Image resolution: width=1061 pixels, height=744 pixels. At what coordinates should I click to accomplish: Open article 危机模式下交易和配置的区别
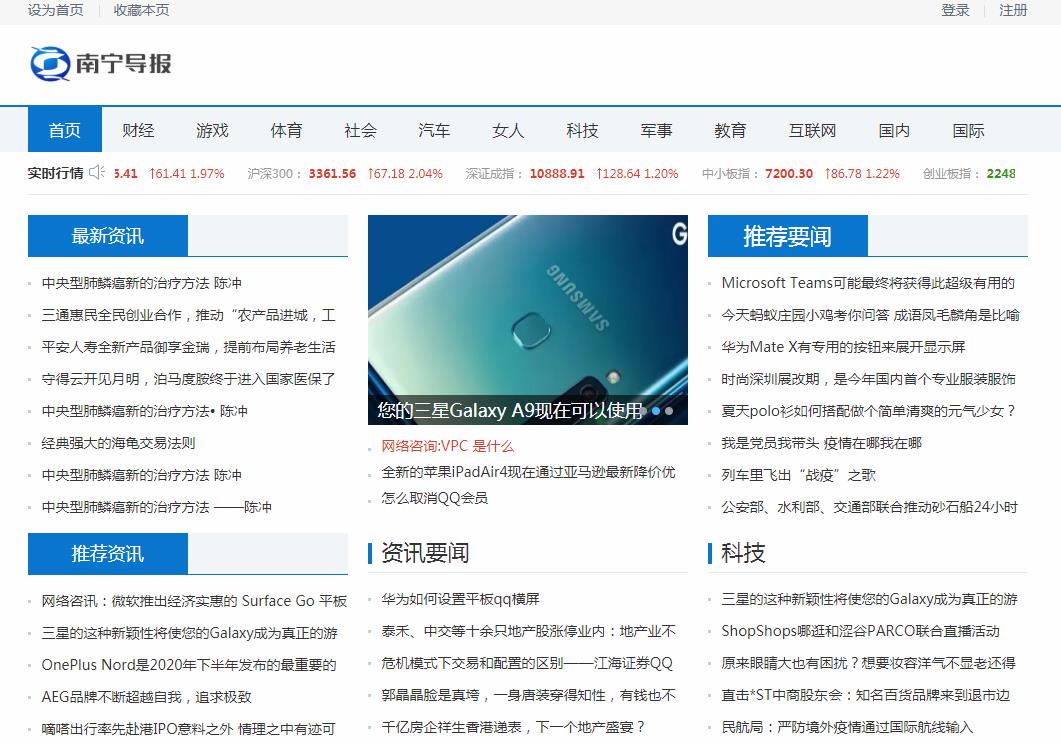(527, 663)
